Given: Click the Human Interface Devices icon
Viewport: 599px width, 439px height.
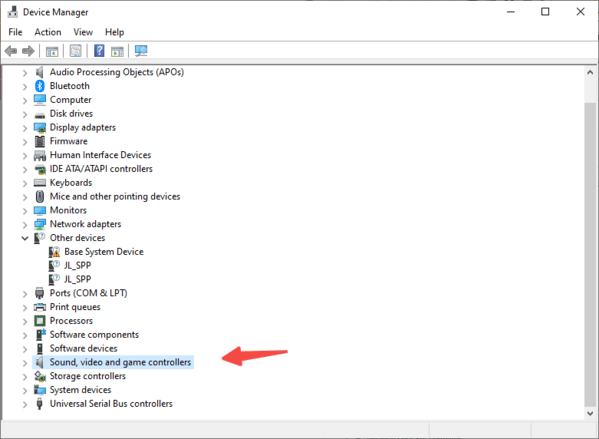Looking at the screenshot, I should 40,155.
